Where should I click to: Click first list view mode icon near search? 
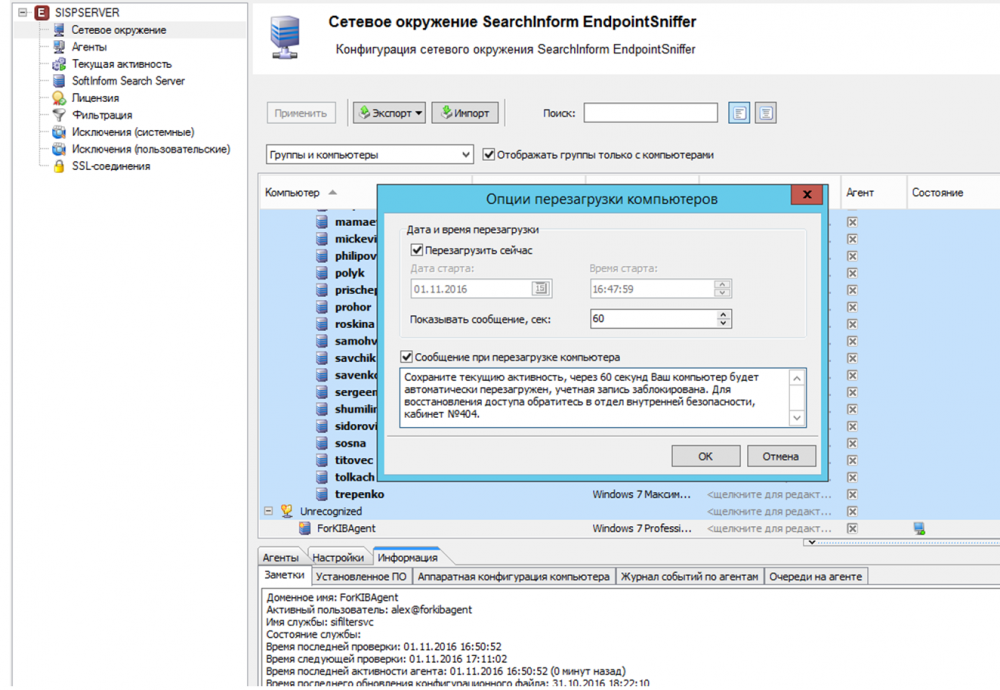pos(739,113)
